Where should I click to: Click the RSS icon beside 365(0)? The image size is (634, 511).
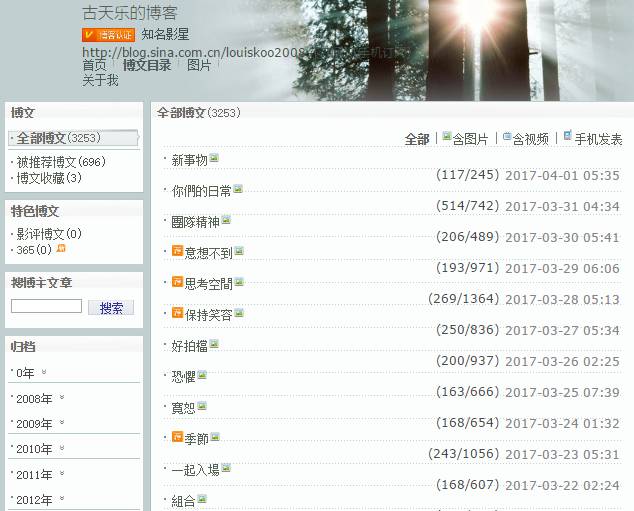click(61, 248)
